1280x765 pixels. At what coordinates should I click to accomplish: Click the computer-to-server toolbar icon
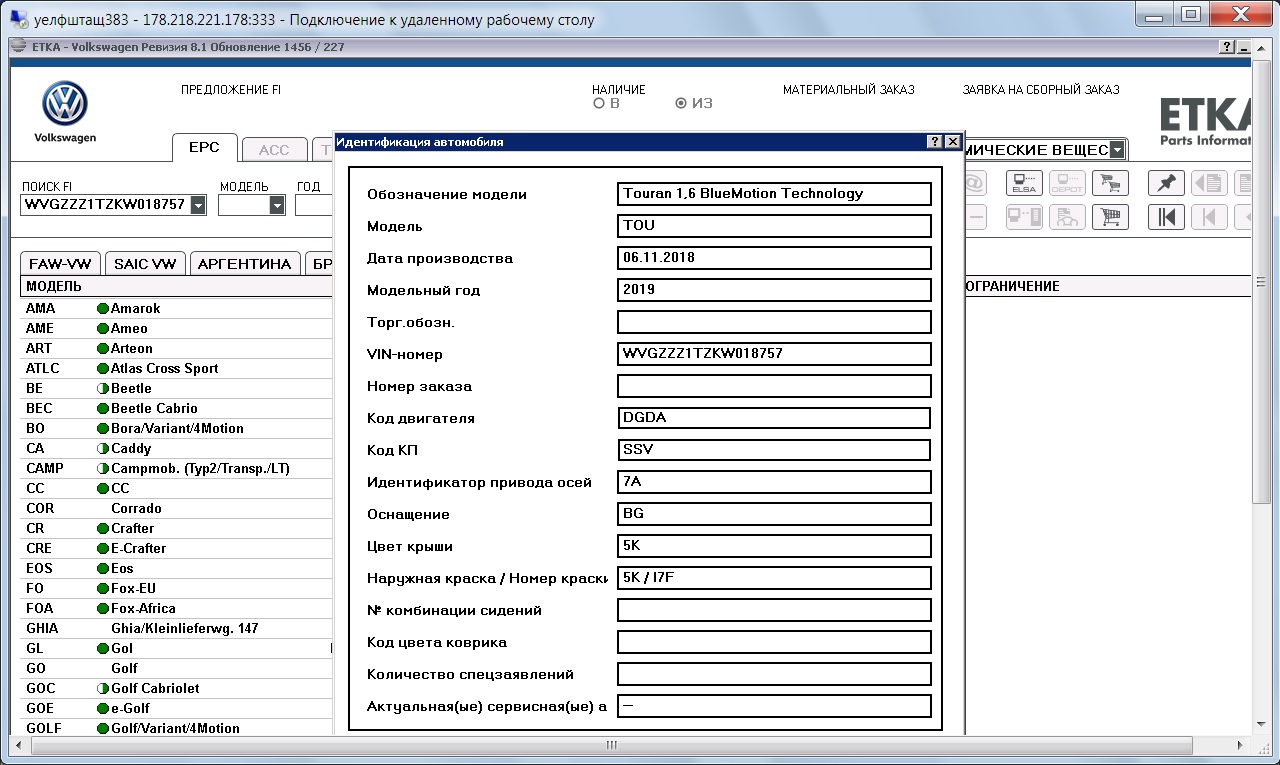[x=1024, y=216]
